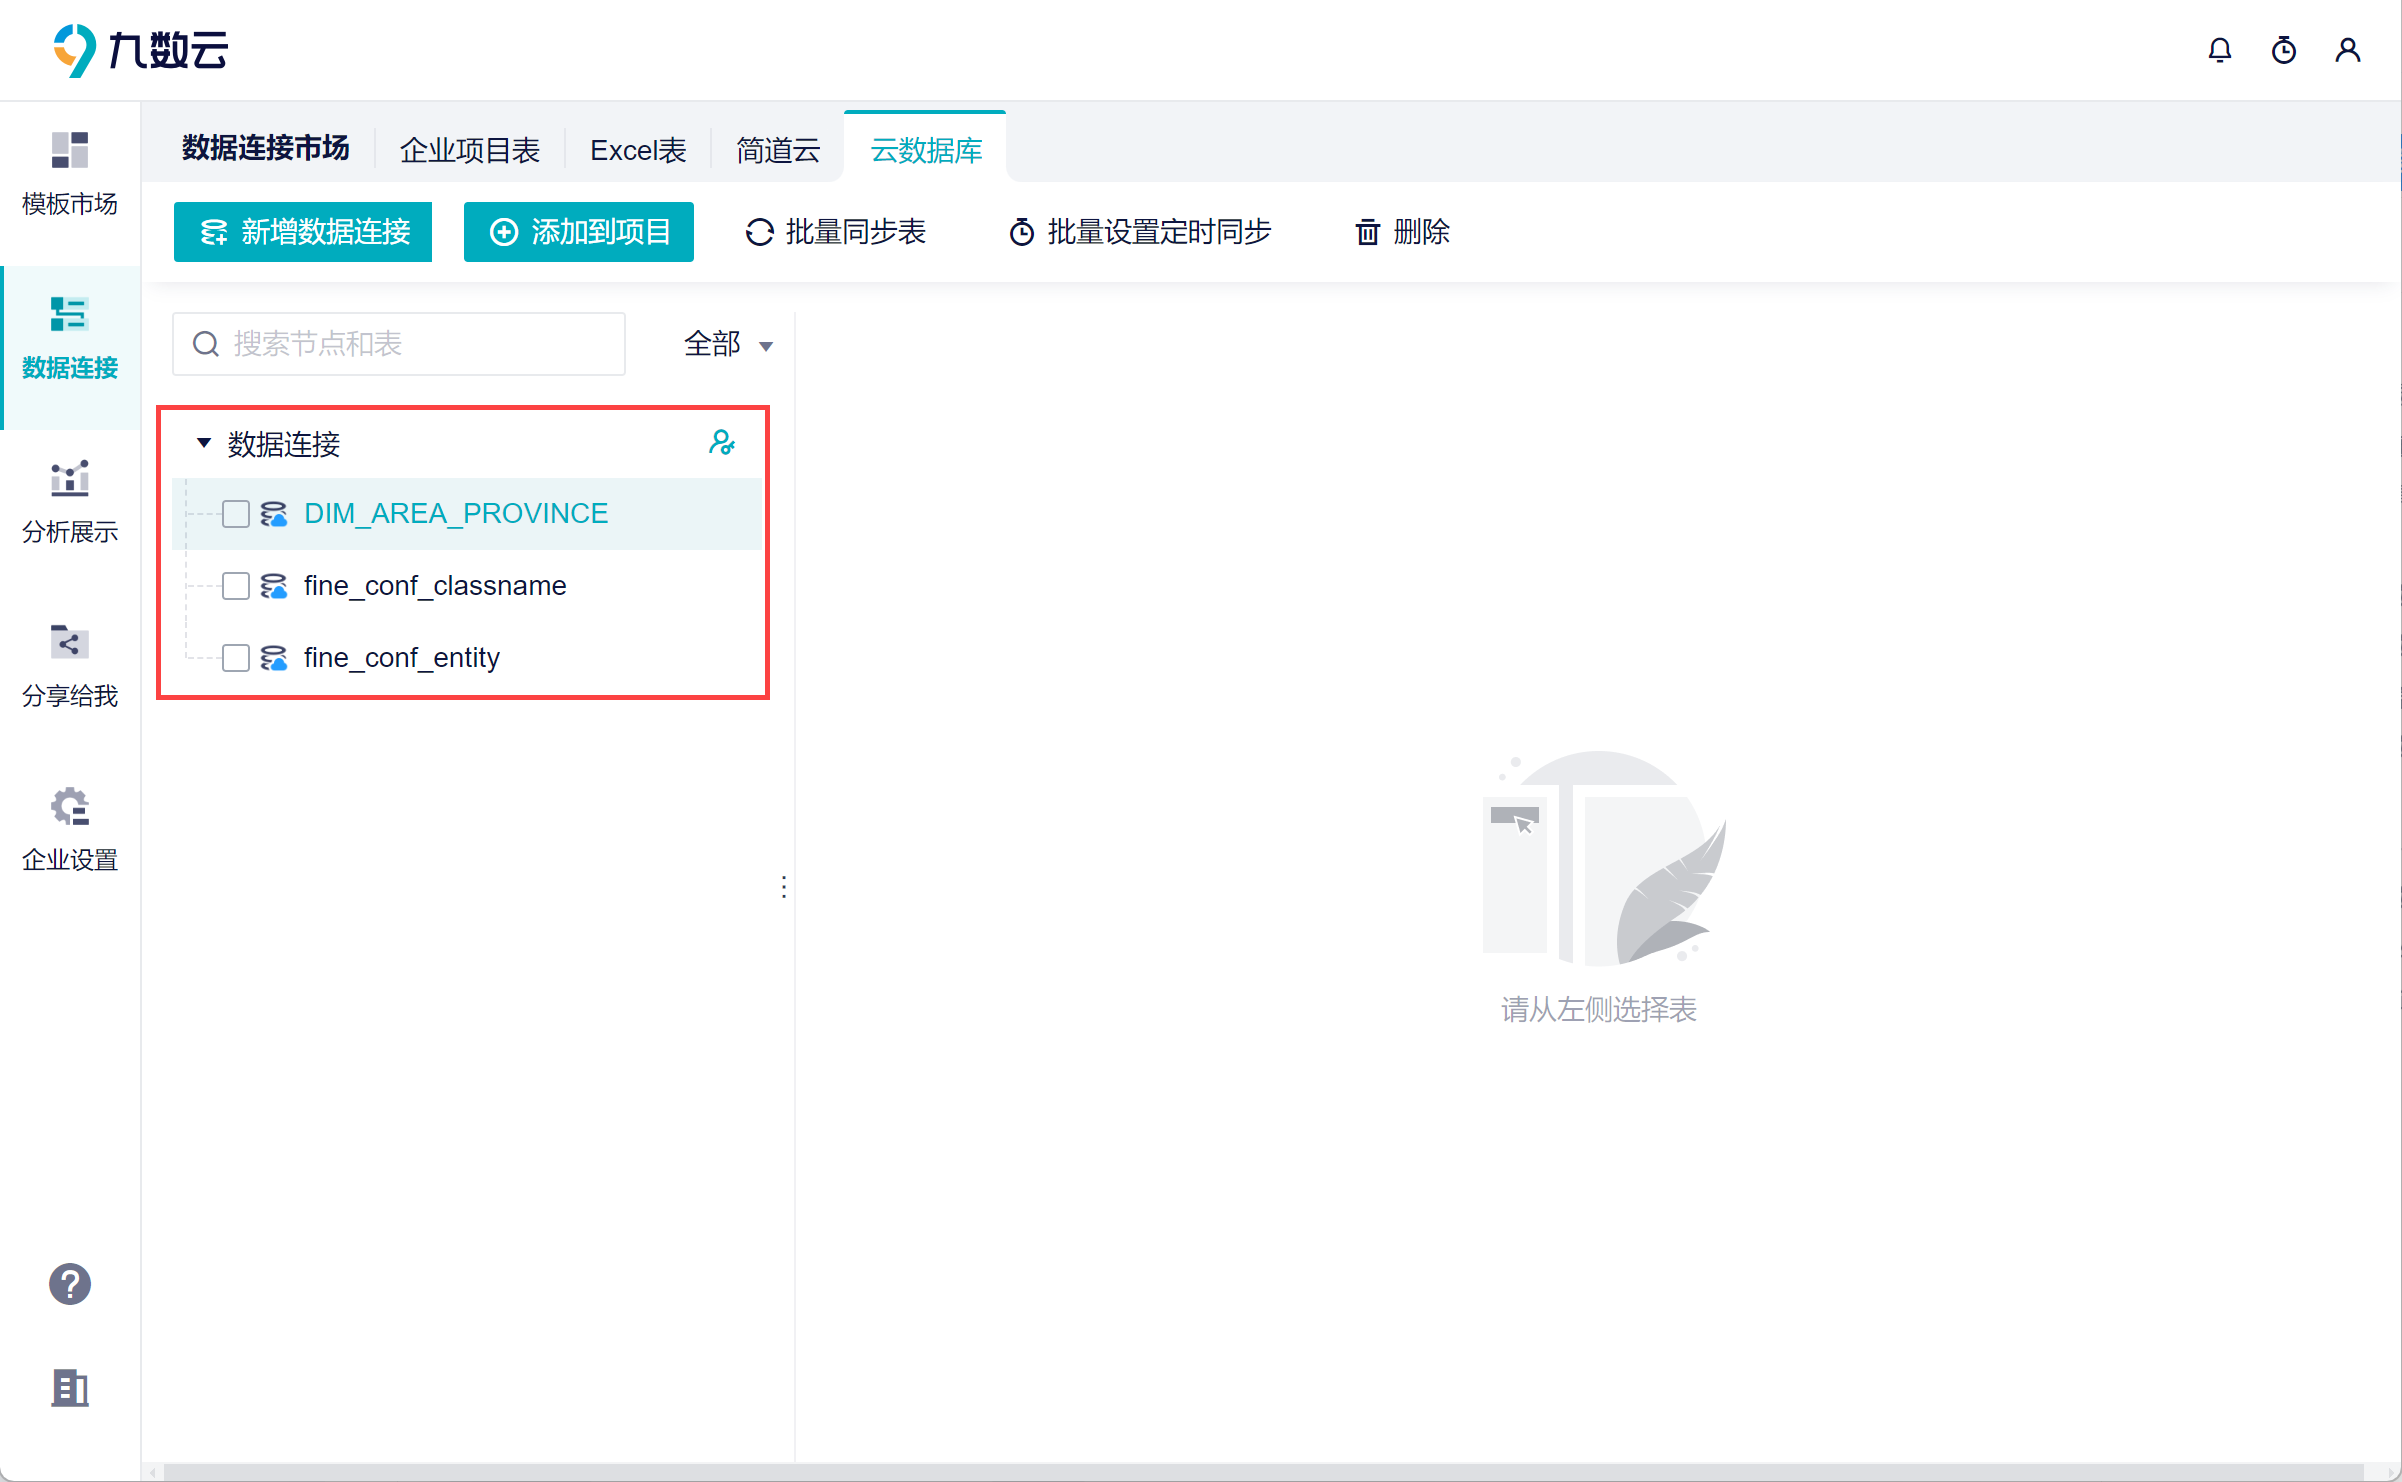Image resolution: width=2402 pixels, height=1482 pixels.
Task: Open the user account icon
Action: [x=2347, y=50]
